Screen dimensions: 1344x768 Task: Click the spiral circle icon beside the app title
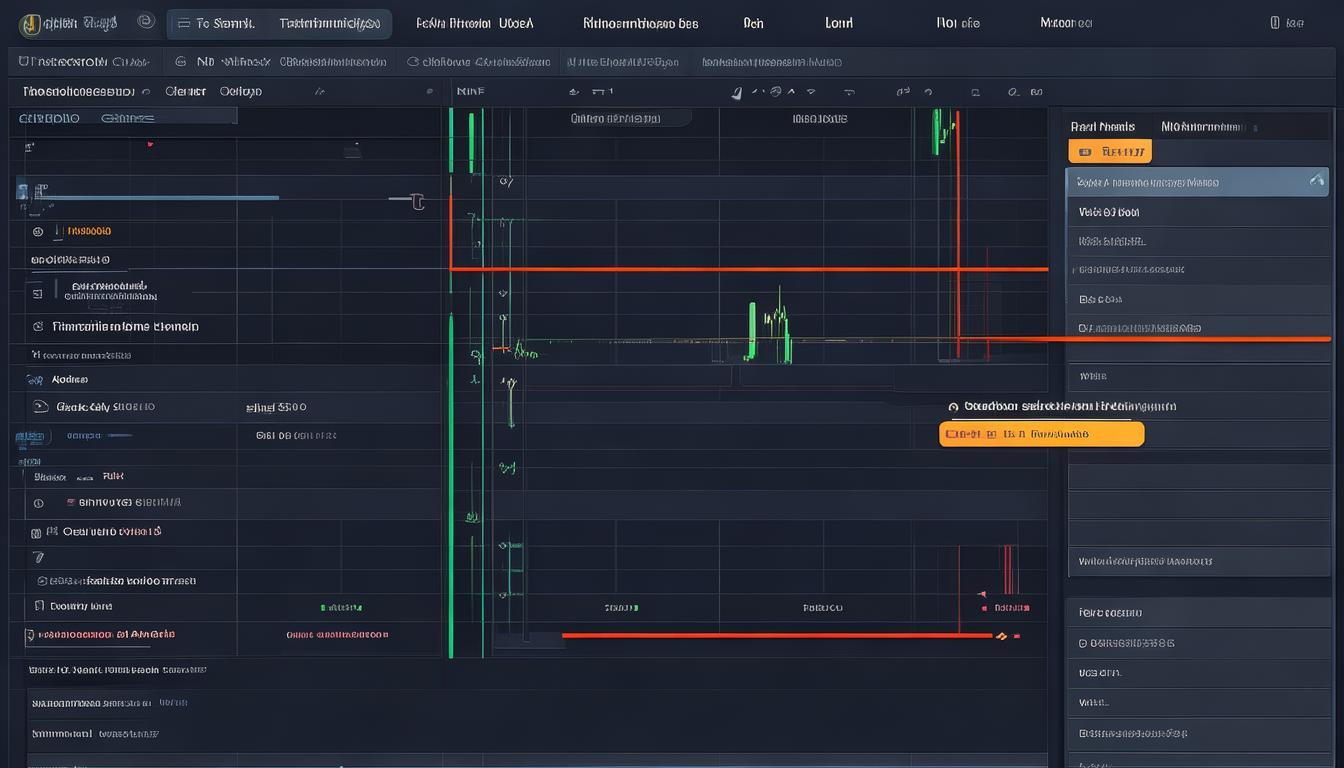click(145, 22)
